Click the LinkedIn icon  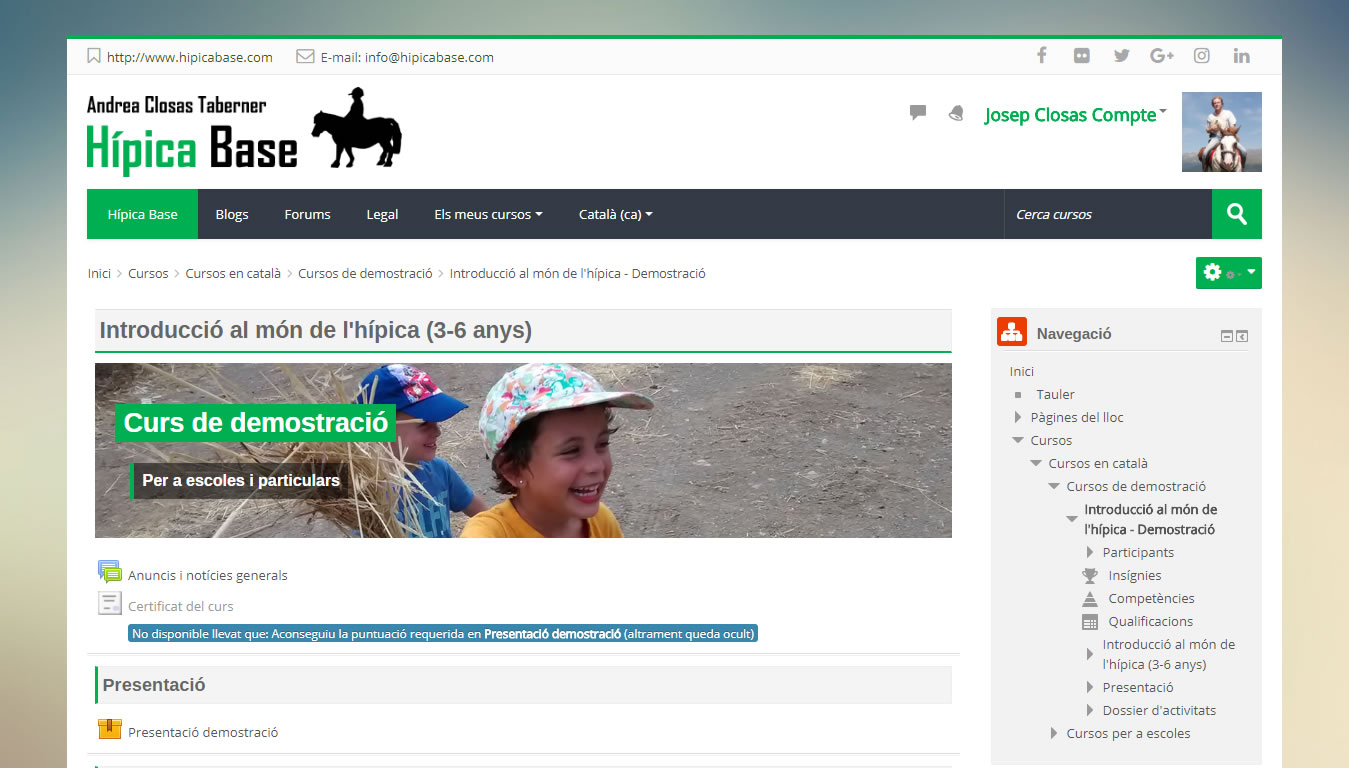(x=1241, y=56)
